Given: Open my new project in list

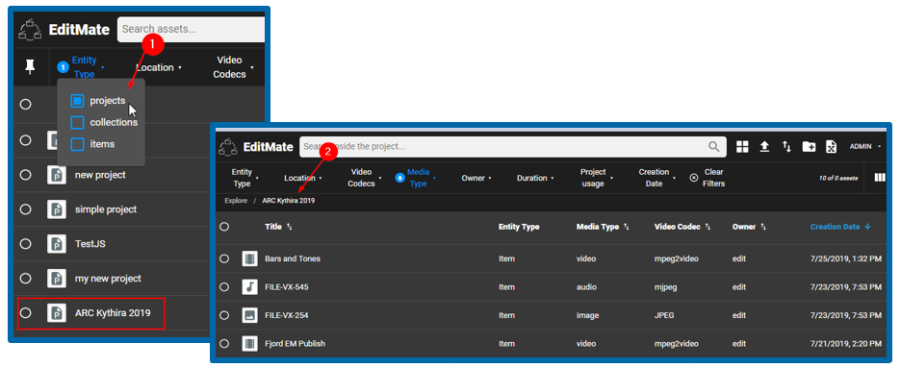Looking at the screenshot, I should tap(108, 278).
